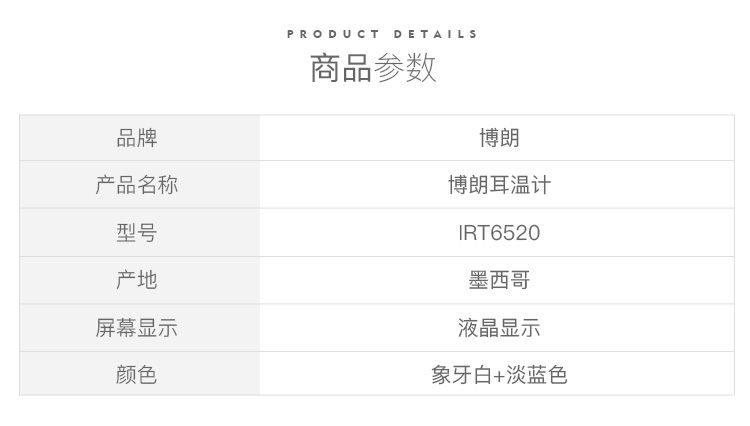Click the product name value 博朗耳温计
This screenshot has width=750, height=426.
[x=499, y=185]
